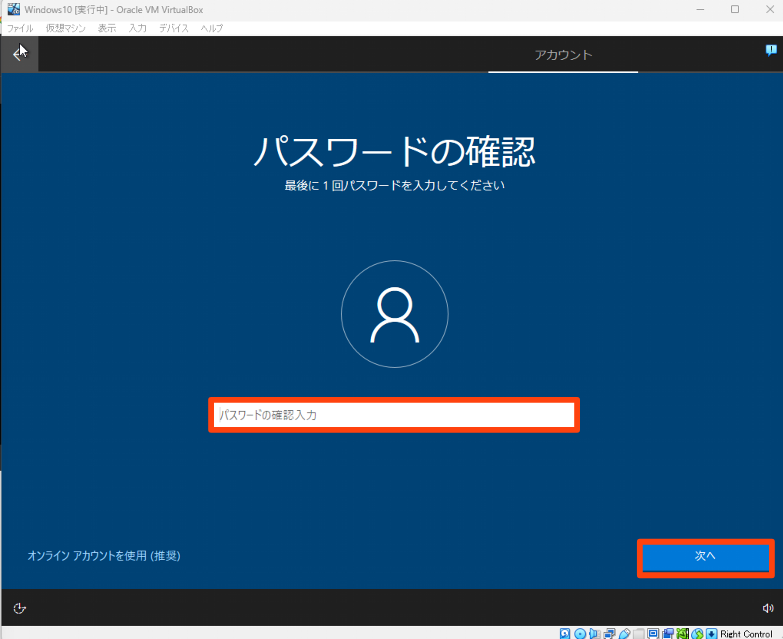783x639 pixels.
Task: Click the VirtualBox shared folders icon
Action: pyautogui.click(x=639, y=634)
